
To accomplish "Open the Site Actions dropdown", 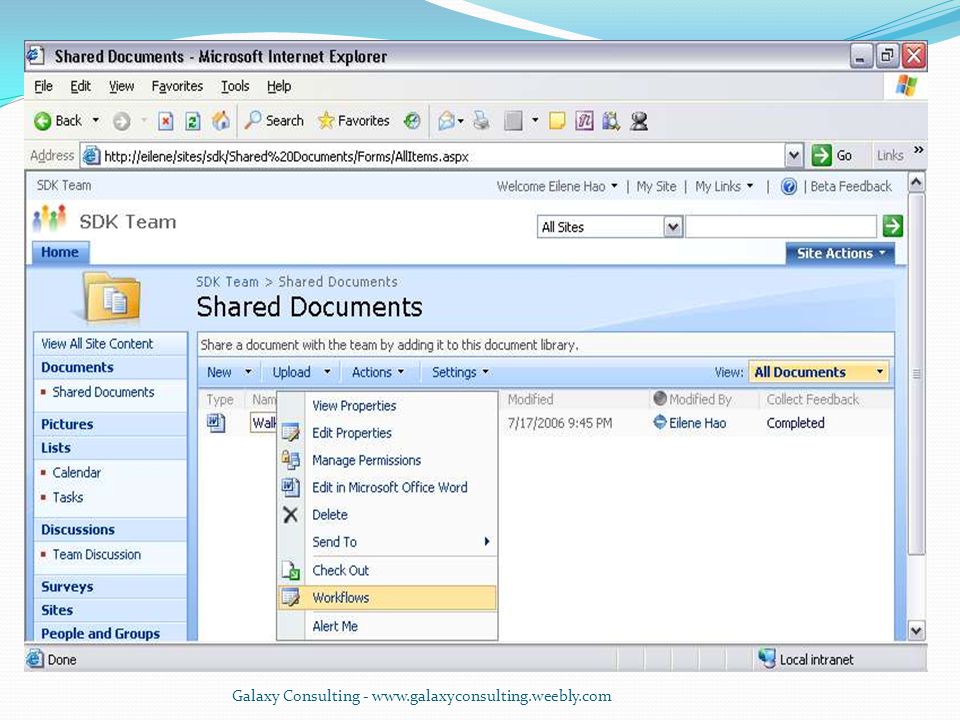I will (840, 253).
